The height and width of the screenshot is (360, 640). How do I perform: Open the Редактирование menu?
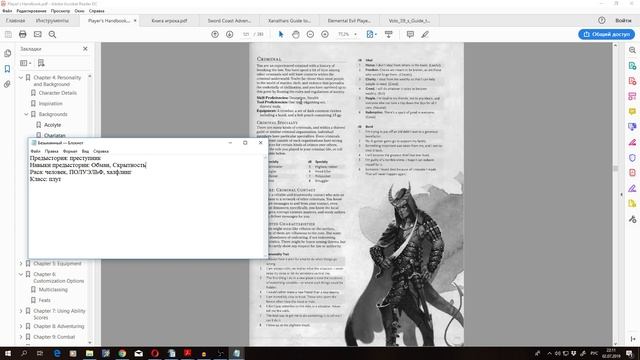(31, 11)
